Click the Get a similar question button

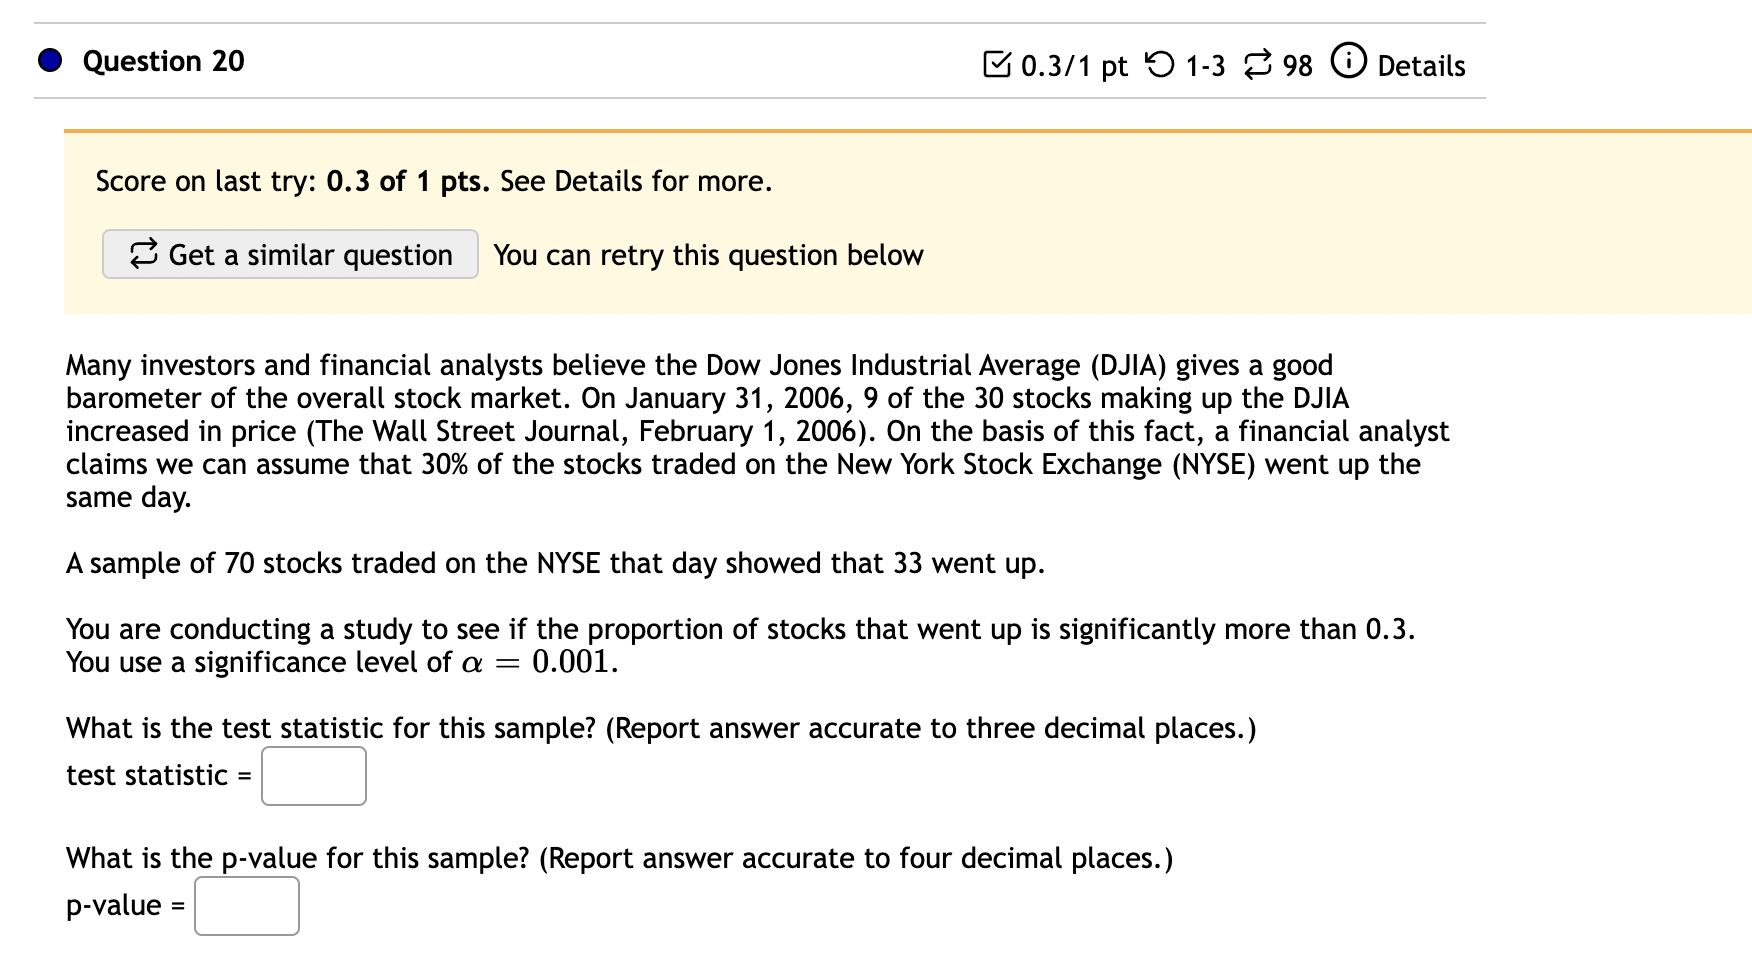pyautogui.click(x=290, y=254)
